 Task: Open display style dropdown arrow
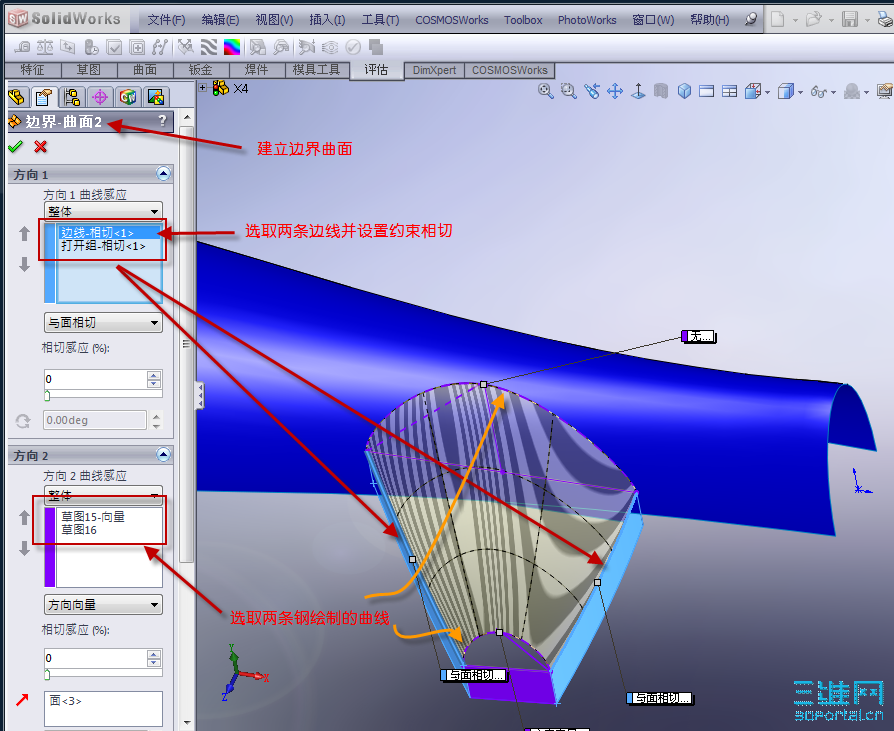coord(800,92)
